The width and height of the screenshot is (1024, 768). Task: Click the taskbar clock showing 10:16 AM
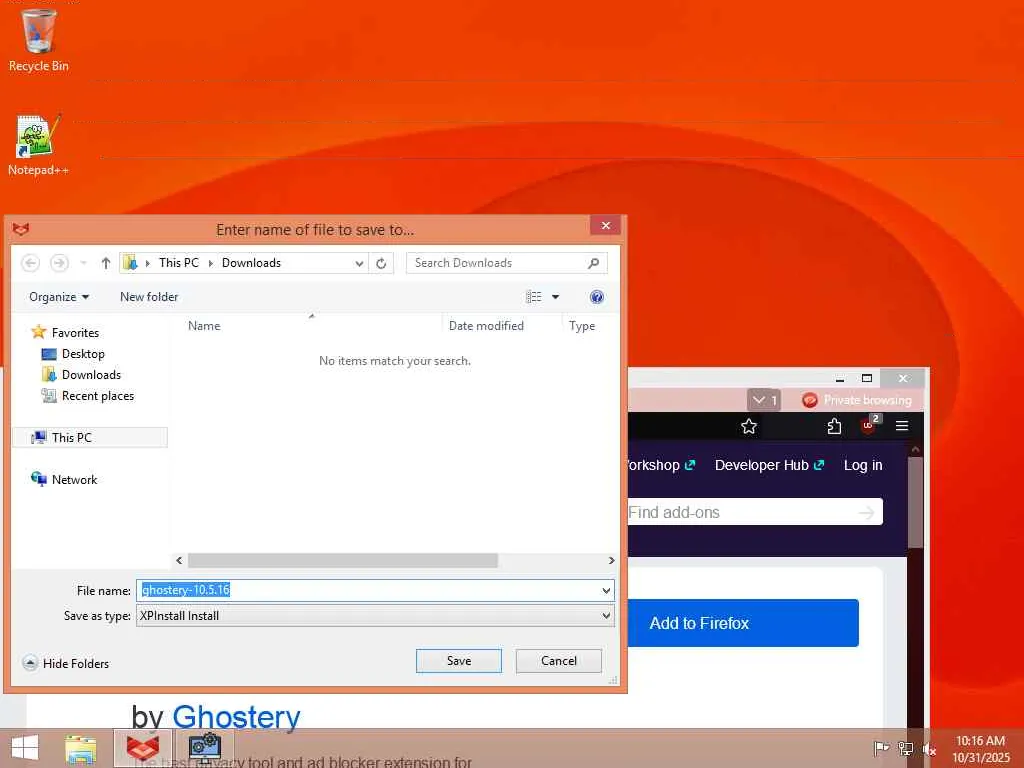(x=980, y=749)
